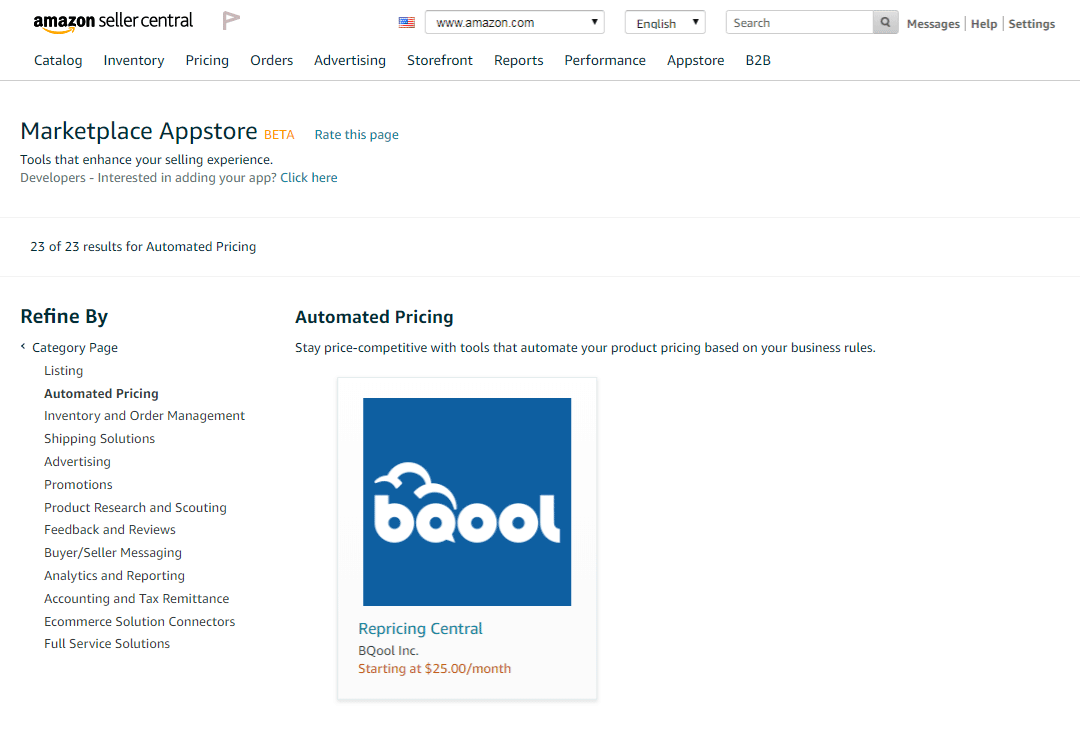Select the Automated Pricing category
Screen dimensions: 1080x730
[101, 393]
